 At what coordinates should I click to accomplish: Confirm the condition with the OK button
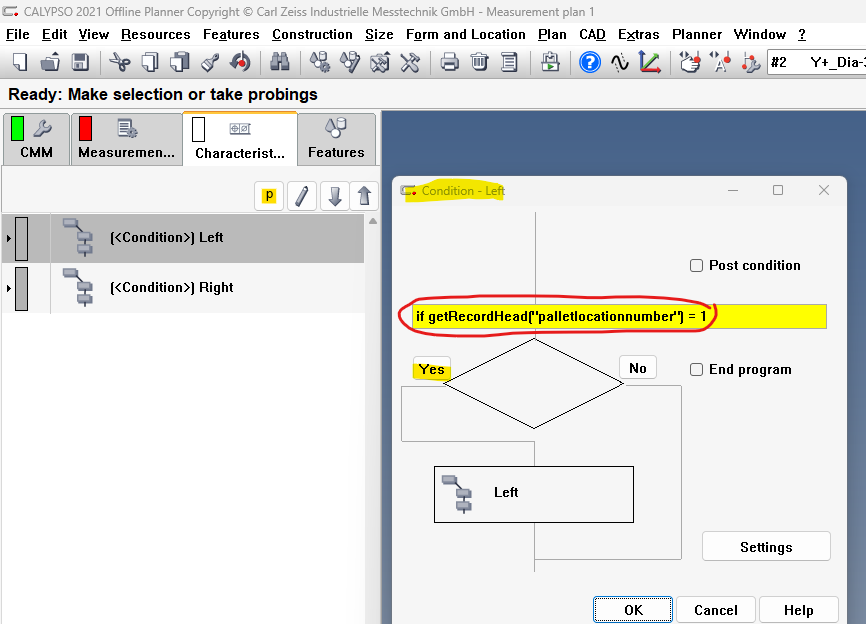[633, 610]
